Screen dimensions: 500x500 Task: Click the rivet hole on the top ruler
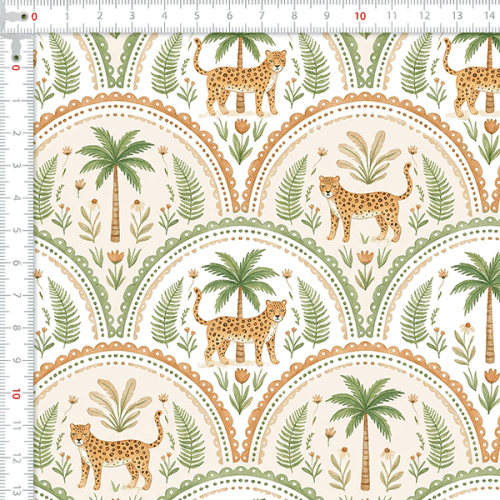pyautogui.click(x=24, y=16)
